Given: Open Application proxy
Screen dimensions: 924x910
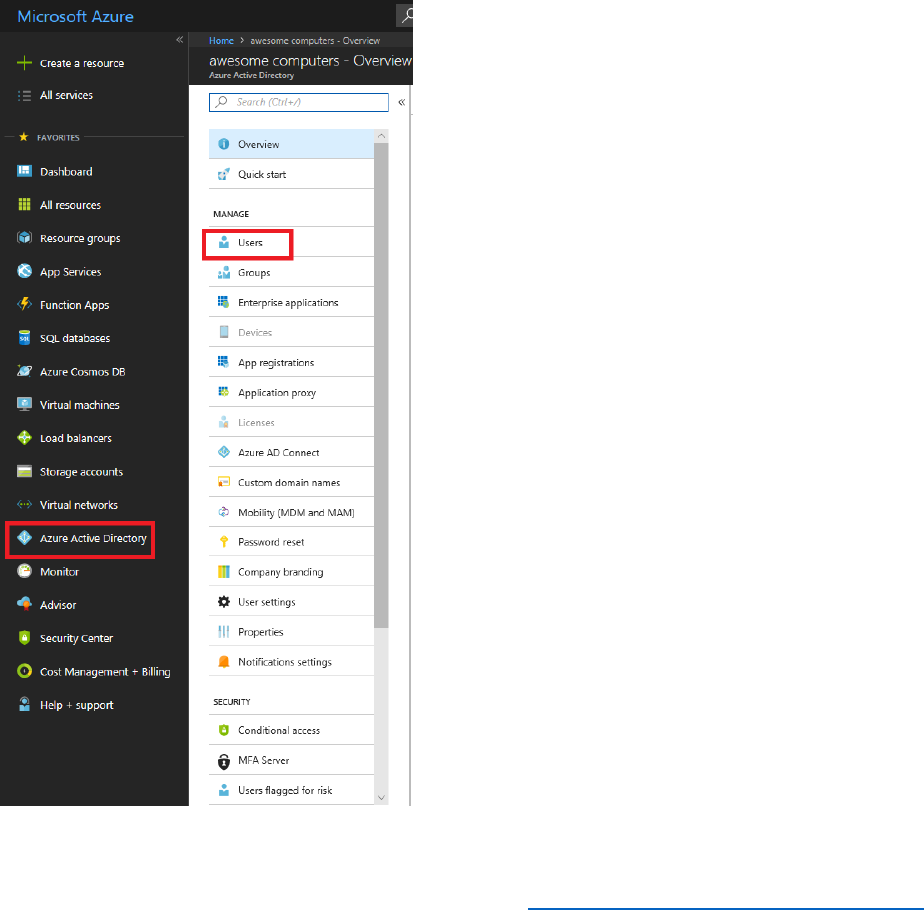Looking at the screenshot, I should pos(291,393).
